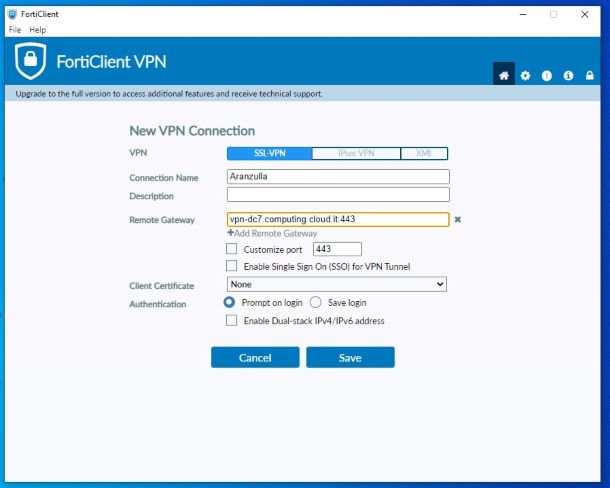
Task: Select Prompt on login radio button
Action: [229, 302]
